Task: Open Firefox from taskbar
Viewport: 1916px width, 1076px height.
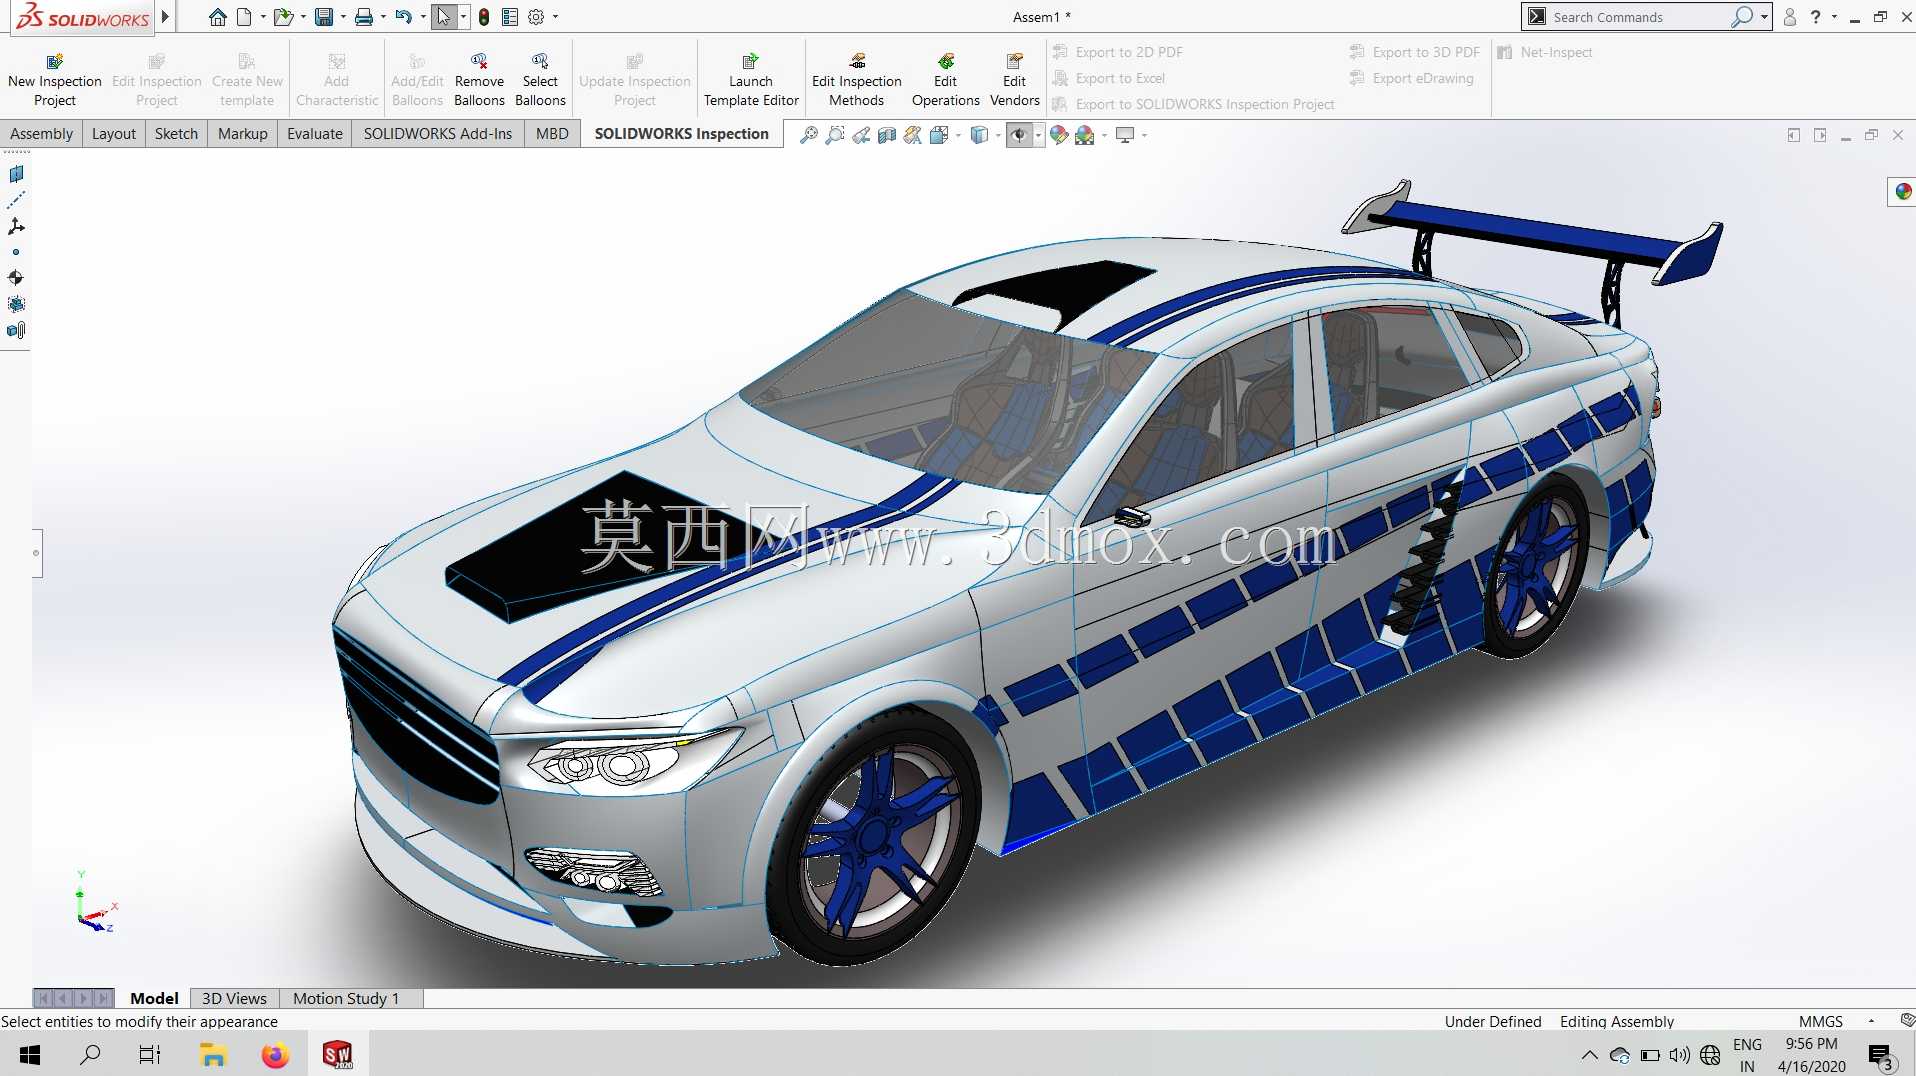Action: click(x=275, y=1054)
